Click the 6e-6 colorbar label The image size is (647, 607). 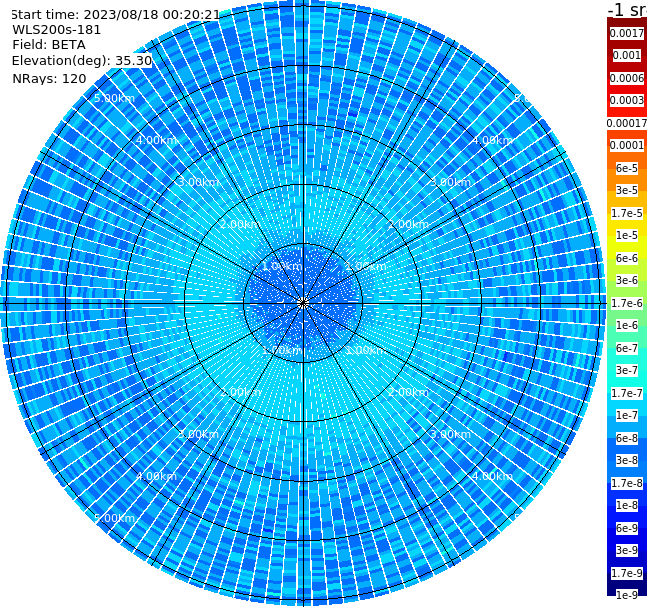pyautogui.click(x=627, y=258)
